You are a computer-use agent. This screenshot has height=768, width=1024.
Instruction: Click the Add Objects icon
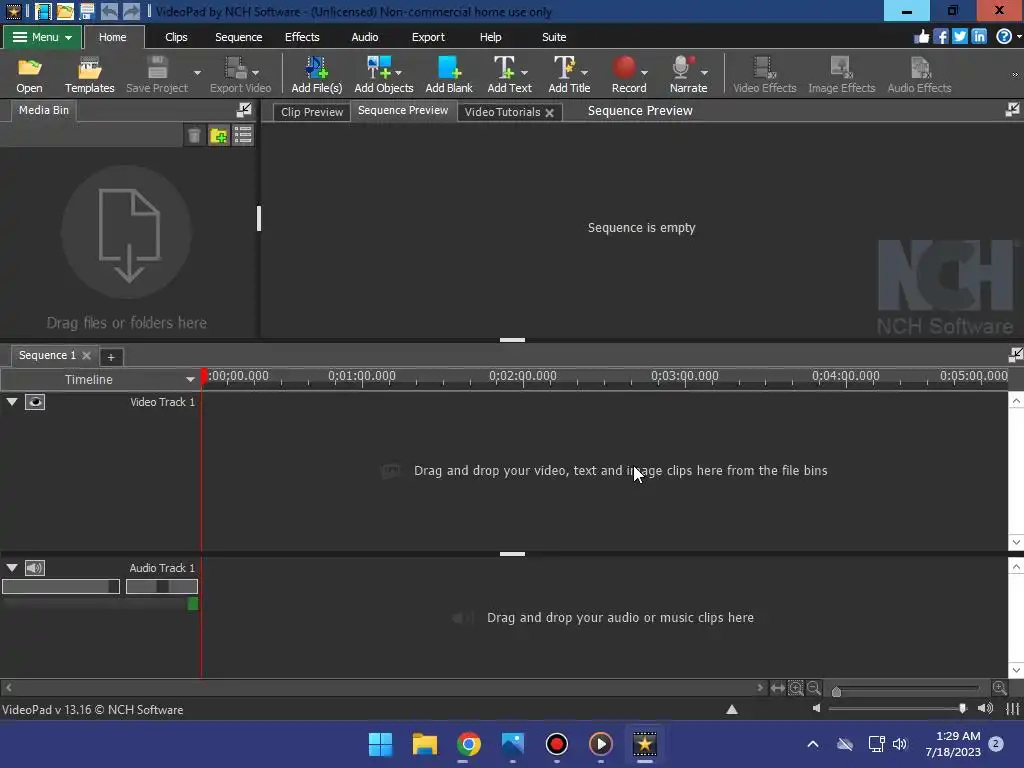click(379, 67)
